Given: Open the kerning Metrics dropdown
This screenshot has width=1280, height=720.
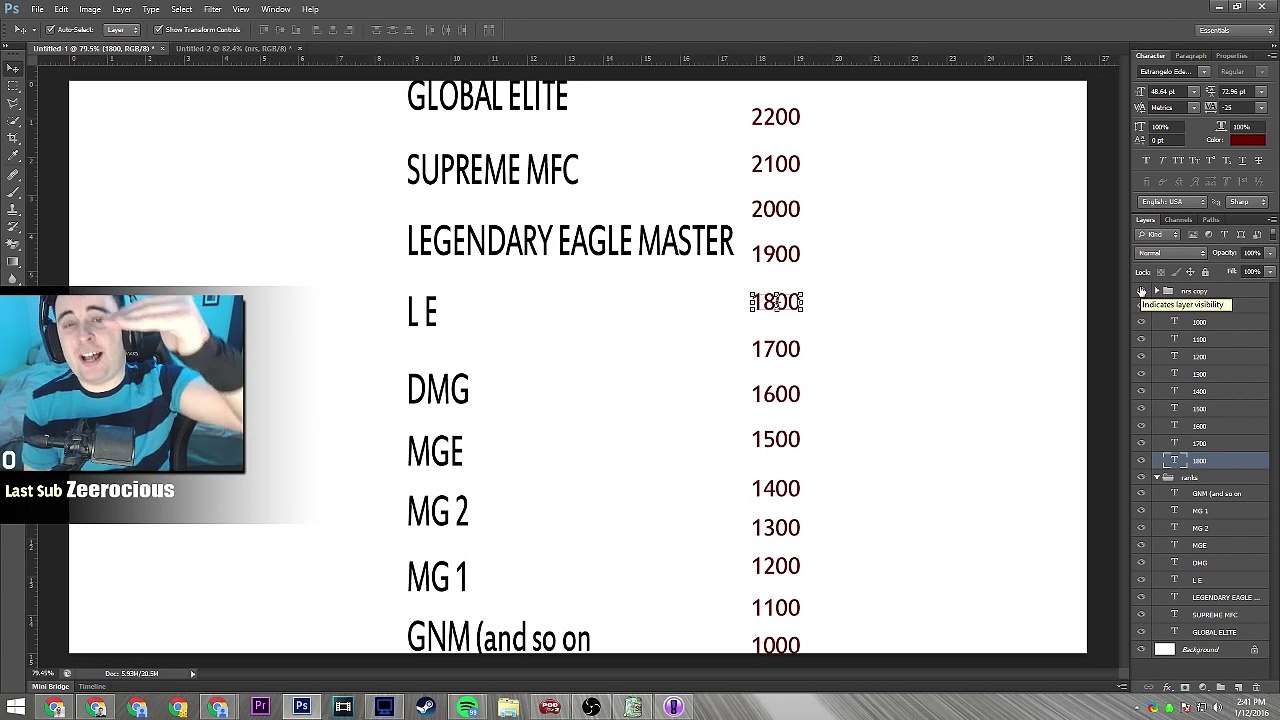Looking at the screenshot, I should (x=1194, y=107).
